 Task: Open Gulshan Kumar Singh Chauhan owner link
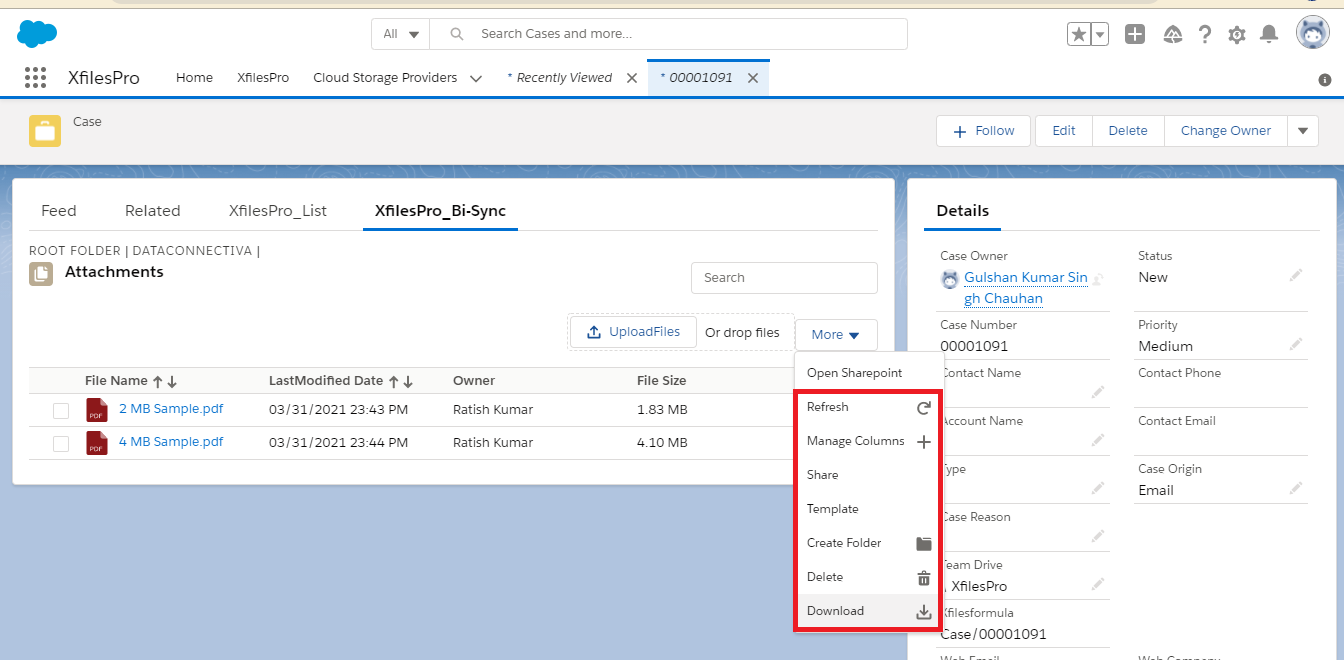pyautogui.click(x=1025, y=288)
